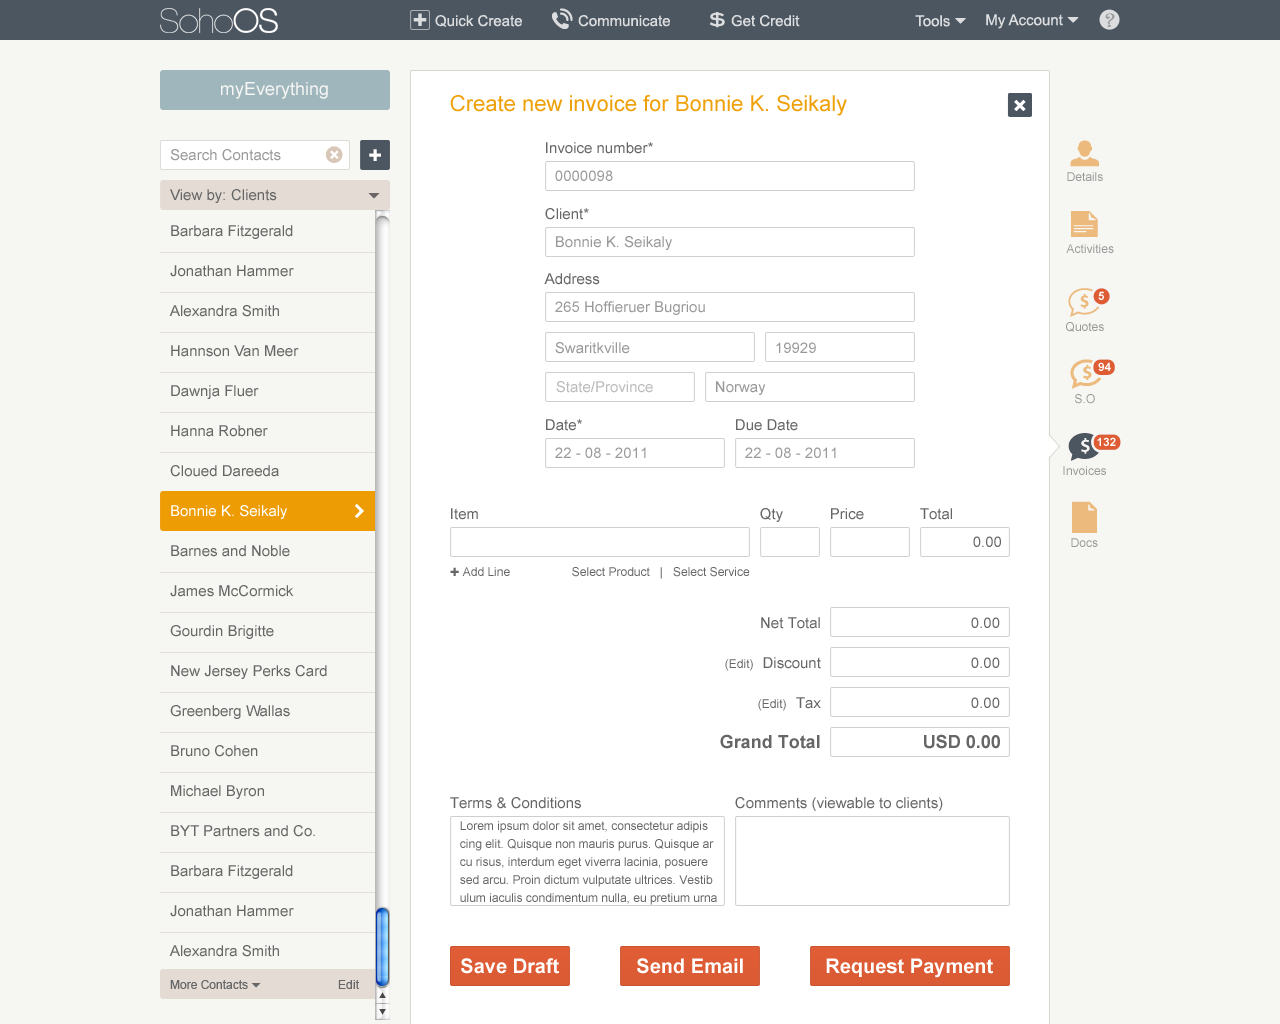Screen dimensions: 1280x1024
Task: Click the Comments text area
Action: pos(872,861)
